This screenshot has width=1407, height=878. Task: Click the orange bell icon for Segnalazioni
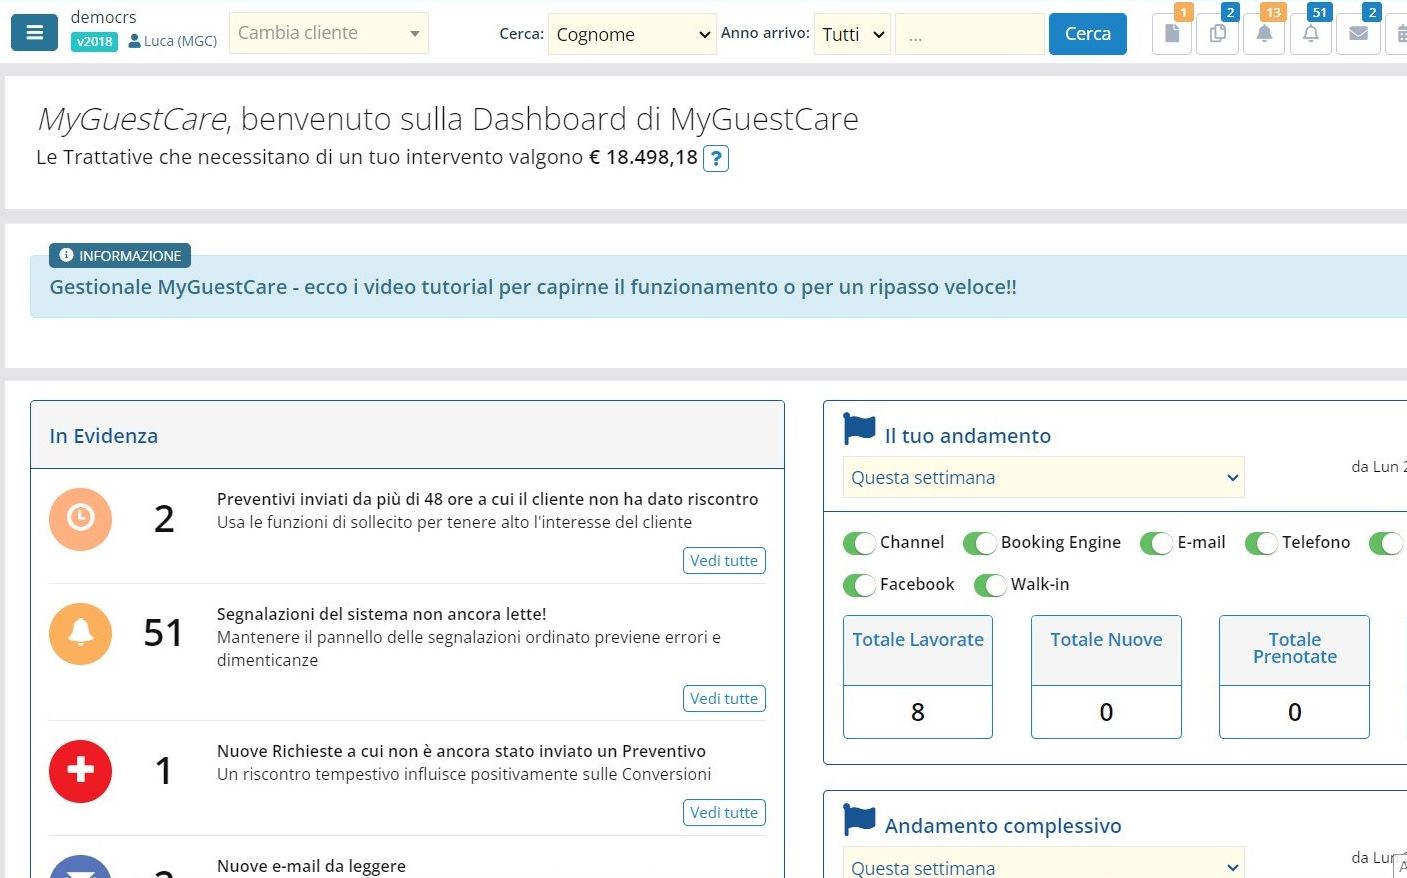pos(80,634)
